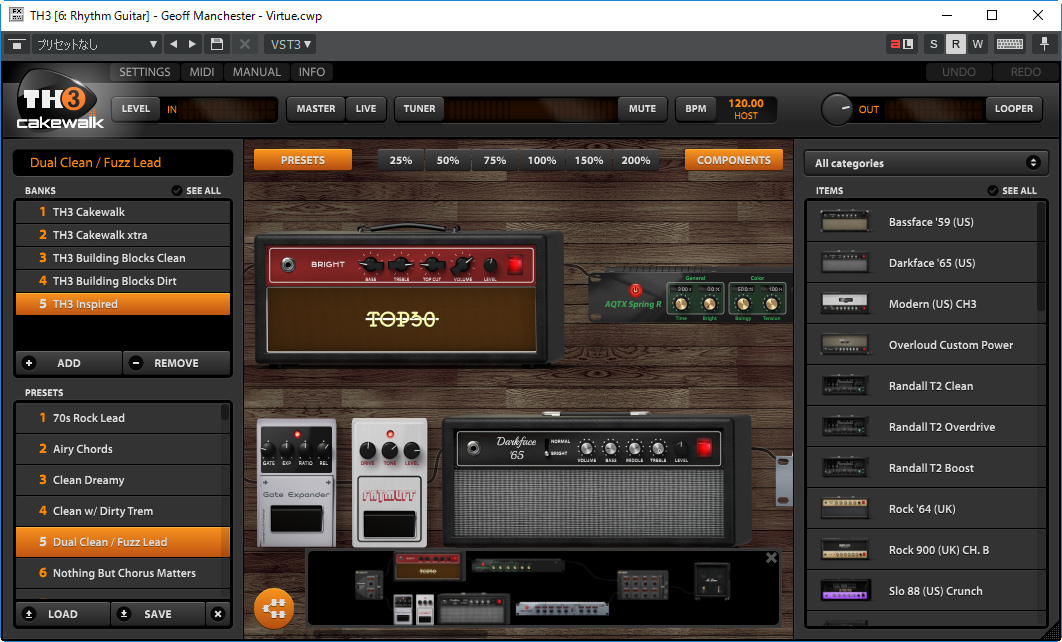
Task: Select bank TH3 Cakewalk xtra
Action: pyautogui.click(x=123, y=235)
